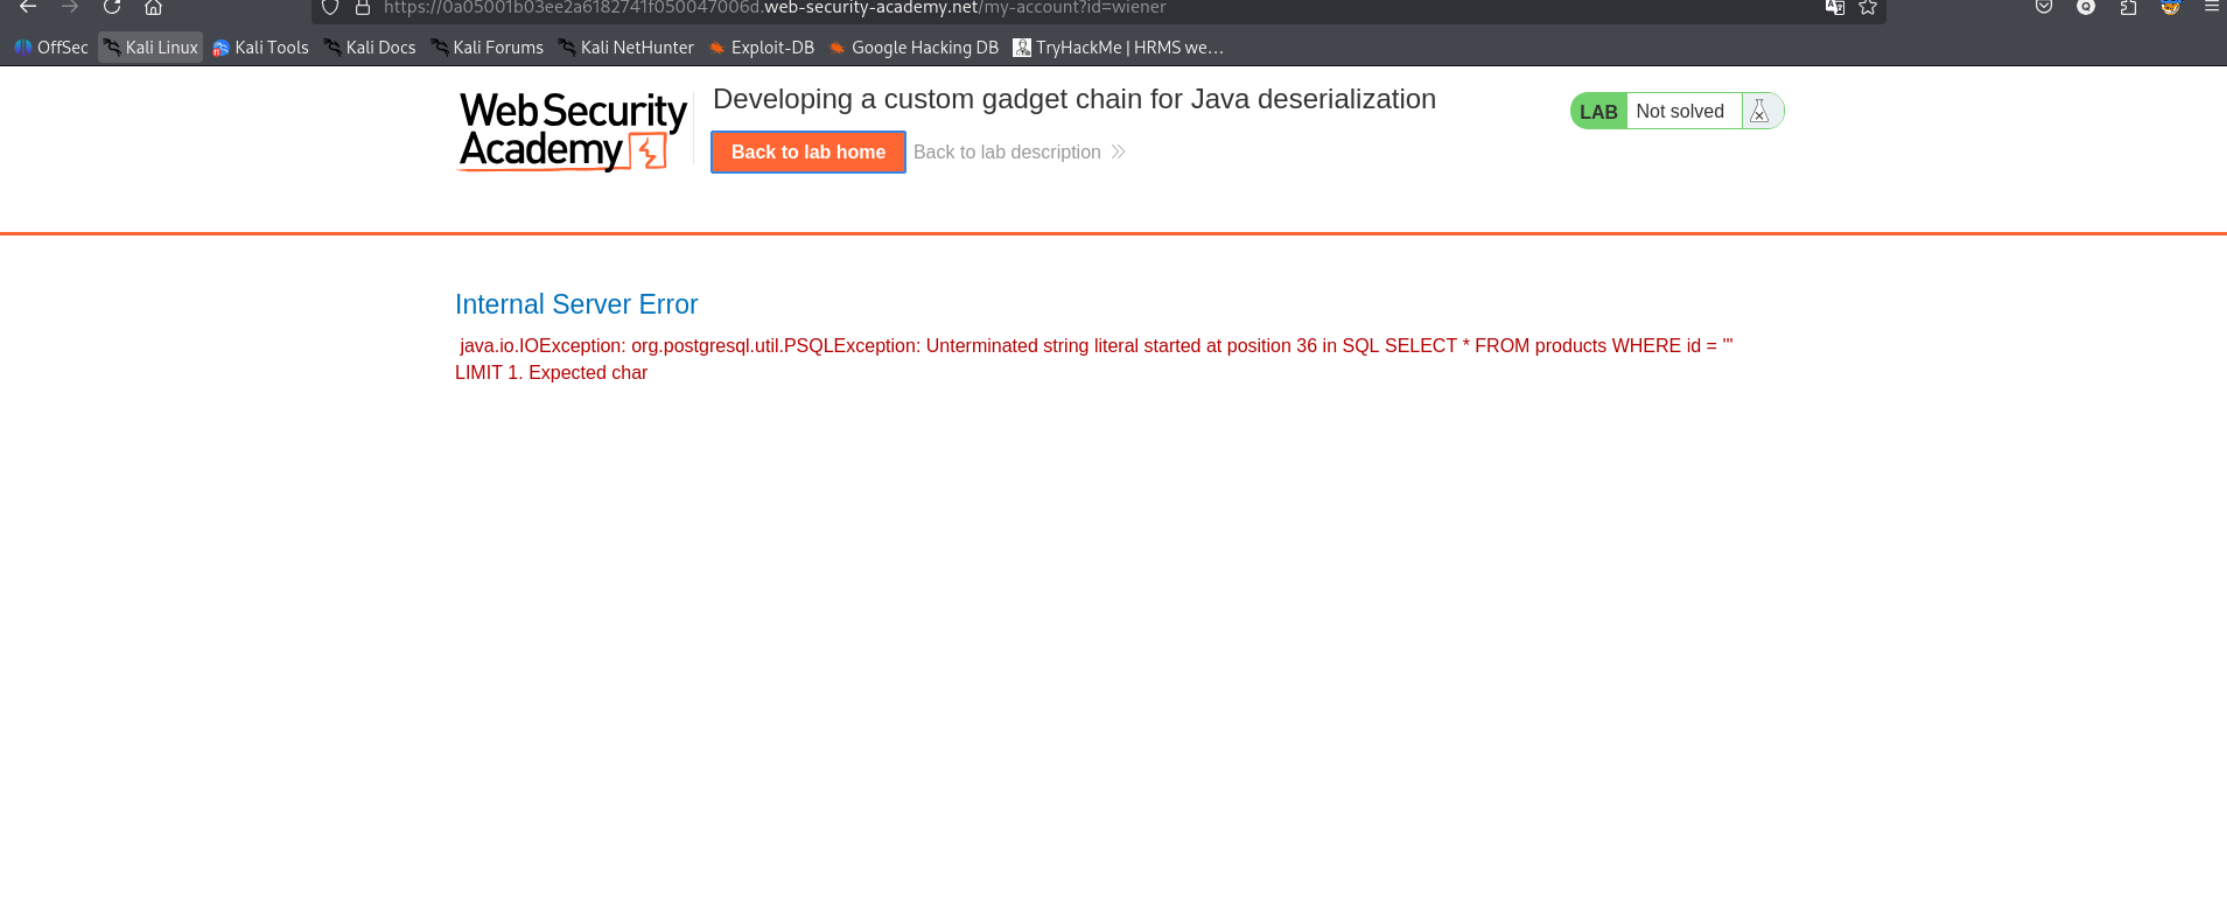Image resolution: width=2227 pixels, height=910 pixels.
Task: Click the browser forward arrow
Action: (69, 7)
